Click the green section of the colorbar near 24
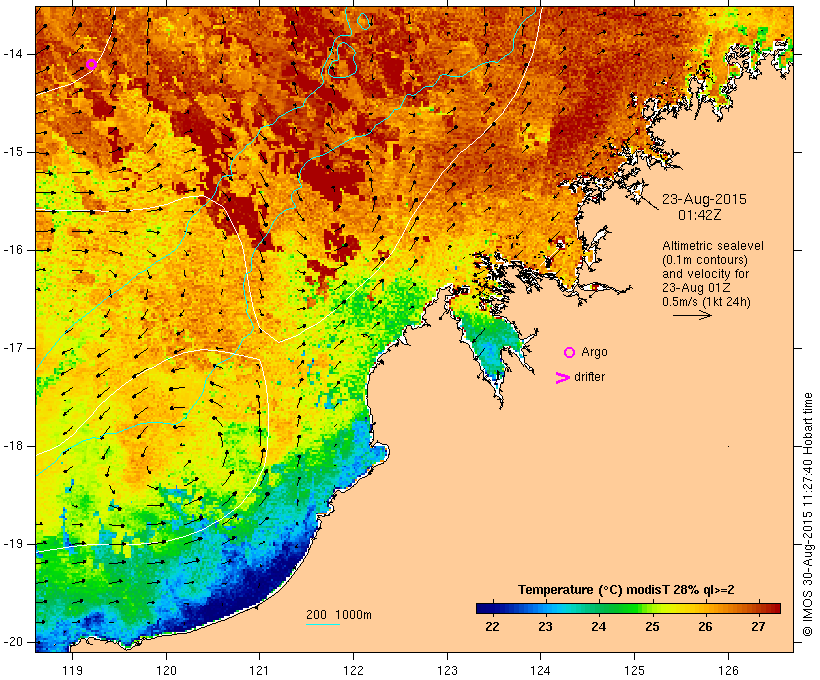Viewport: 820px width, 680px height. point(599,608)
